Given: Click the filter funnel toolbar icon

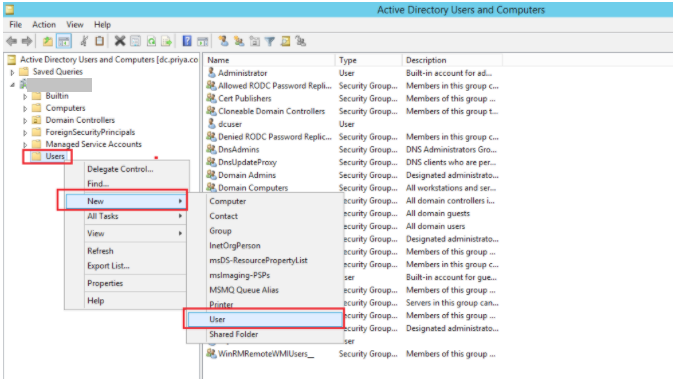Looking at the screenshot, I should tap(270, 41).
